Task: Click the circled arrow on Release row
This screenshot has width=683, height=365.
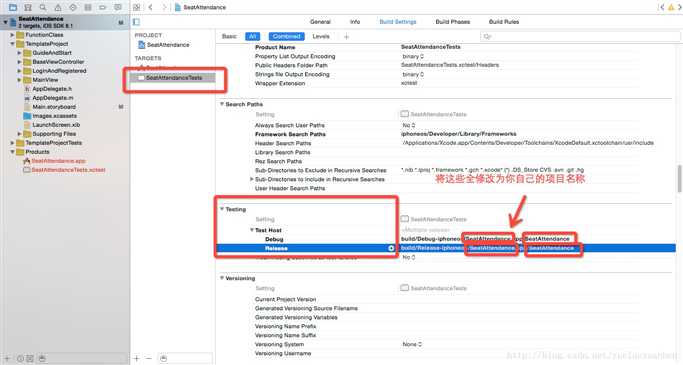Action: point(391,248)
